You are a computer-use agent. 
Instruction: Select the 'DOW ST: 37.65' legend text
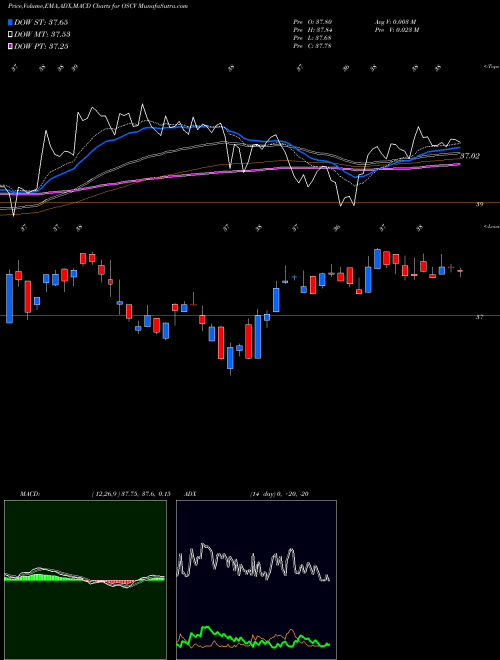[41, 22]
